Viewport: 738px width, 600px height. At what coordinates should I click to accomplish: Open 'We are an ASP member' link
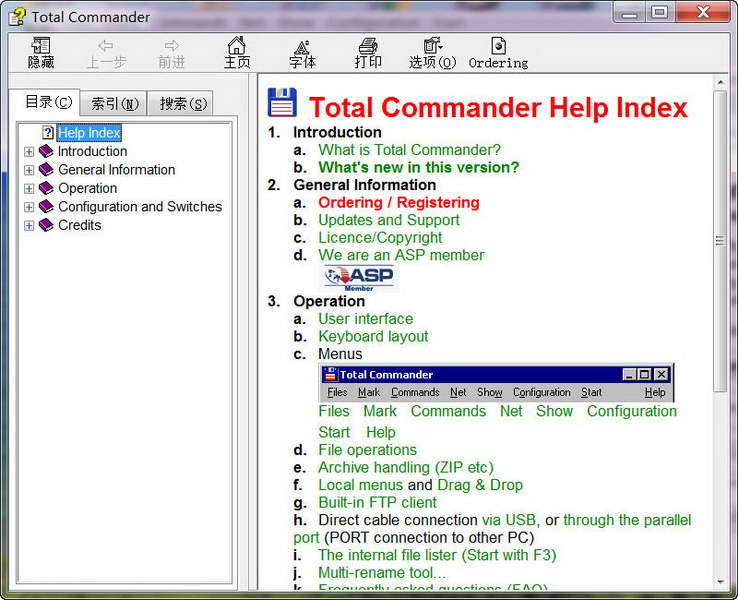[401, 255]
